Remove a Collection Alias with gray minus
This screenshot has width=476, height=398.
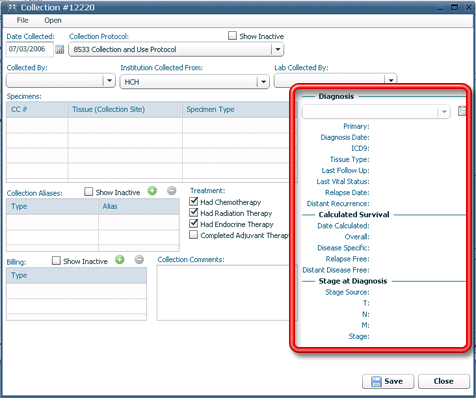(x=172, y=191)
